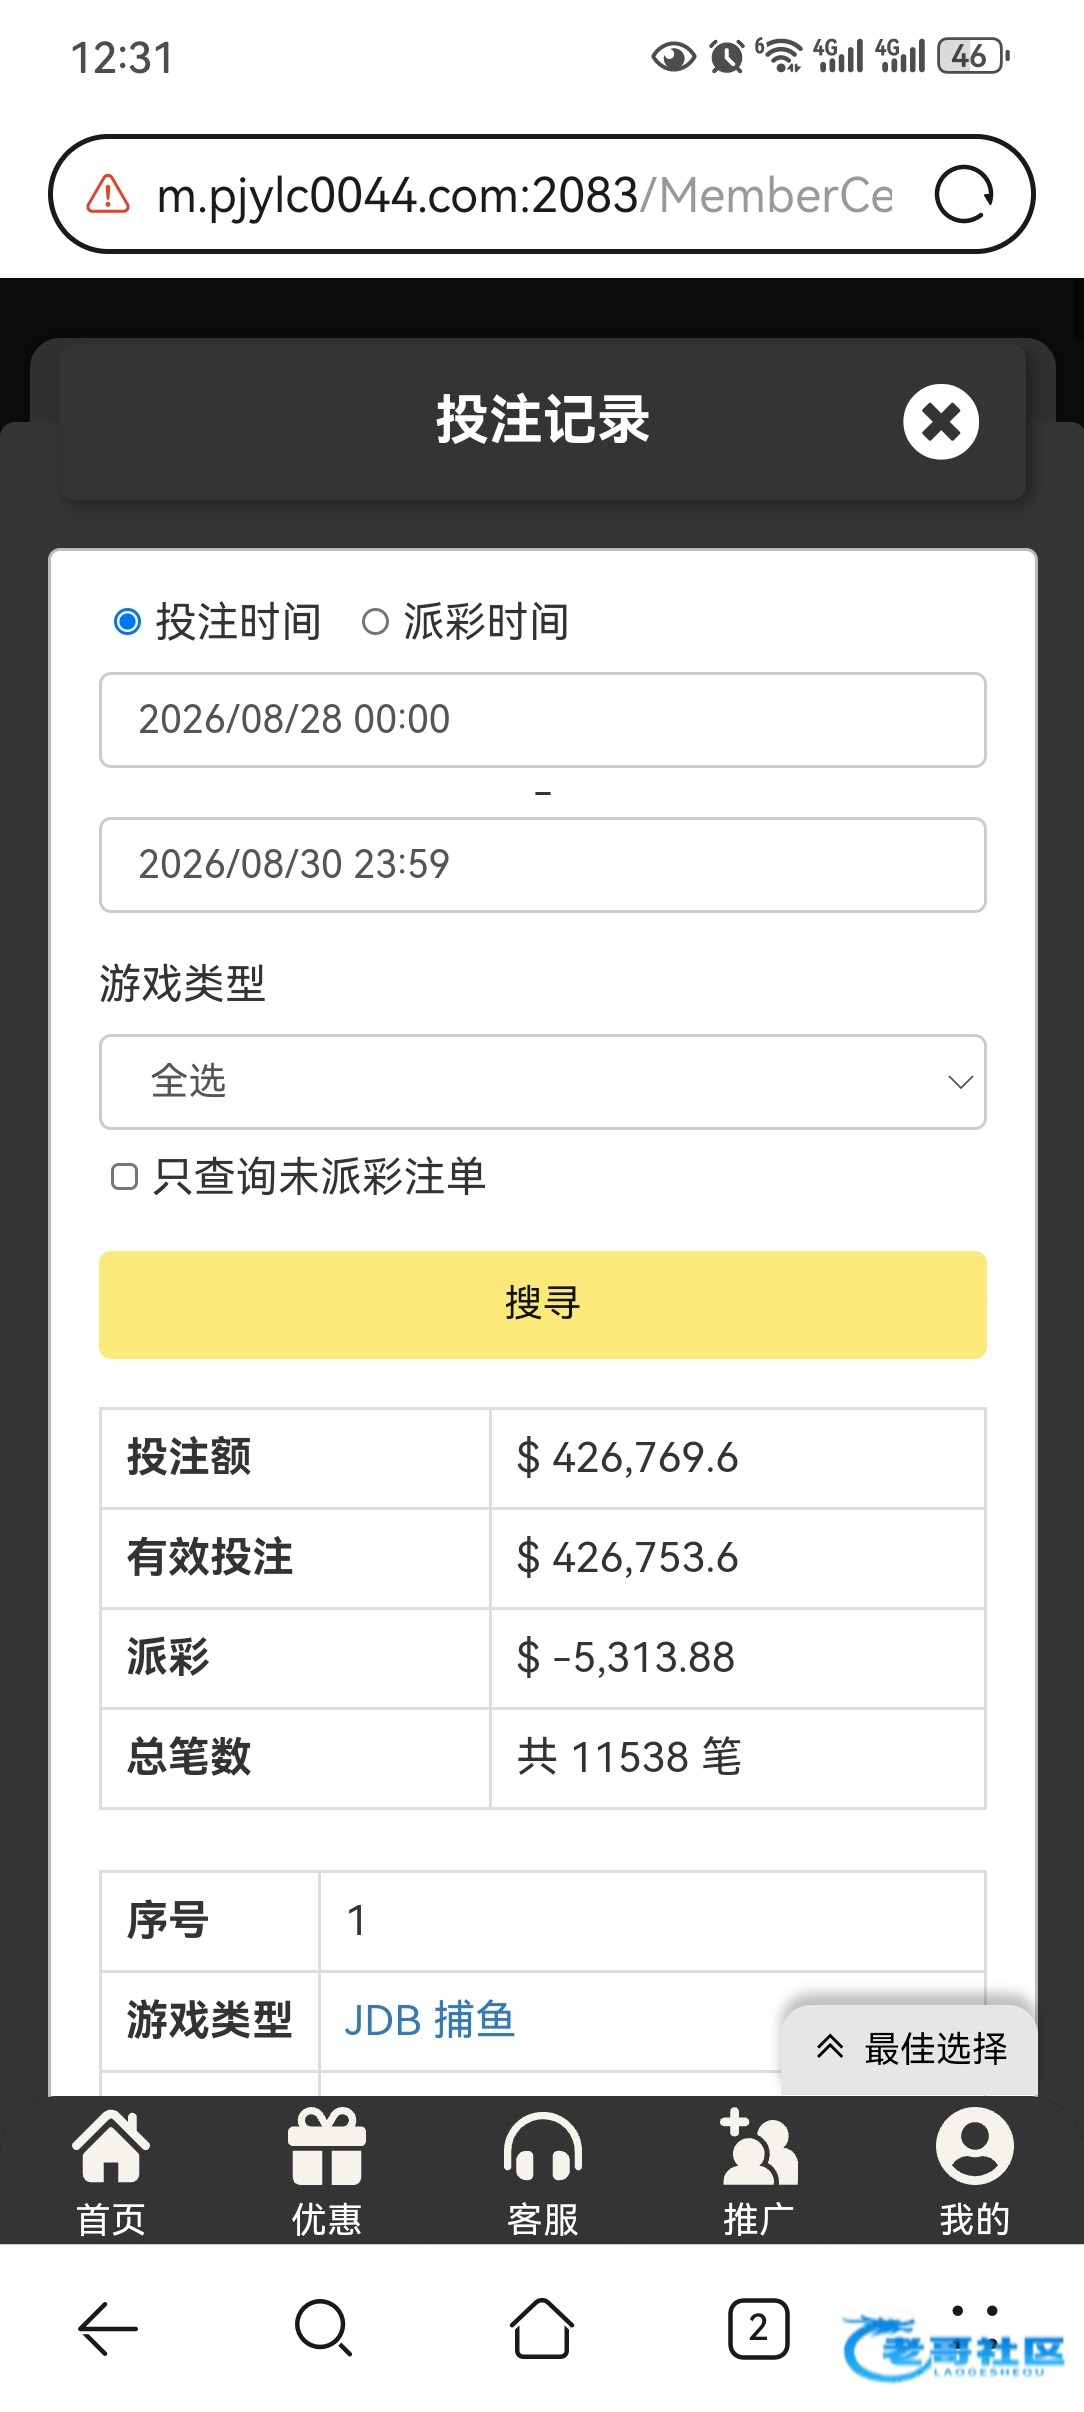Tap the browser back arrow
This screenshot has height=2412, width=1084.
coord(108,2328)
